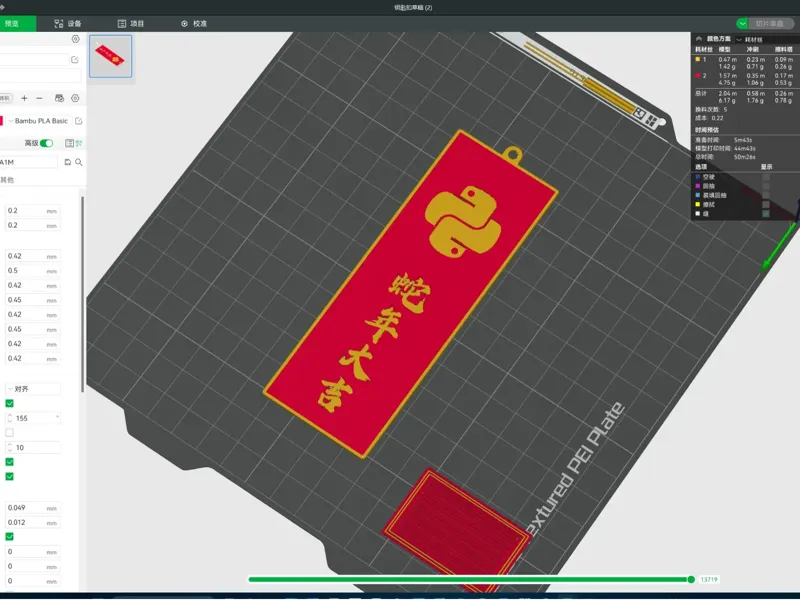
Task: Click the stepper arrows of the 10 field
Action: pyautogui.click(x=10, y=447)
